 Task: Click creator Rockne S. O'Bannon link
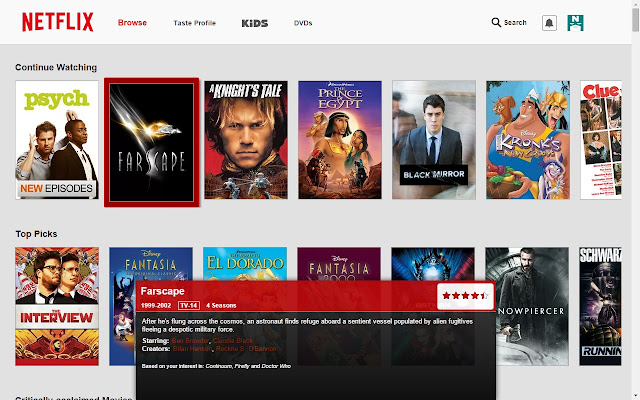246,349
